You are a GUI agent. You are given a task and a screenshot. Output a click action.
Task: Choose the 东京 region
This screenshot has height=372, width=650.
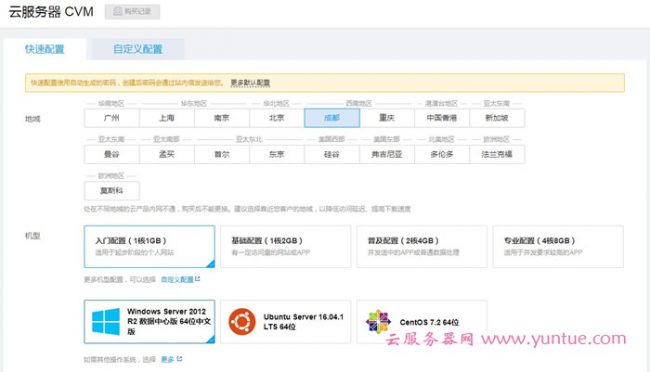click(277, 154)
